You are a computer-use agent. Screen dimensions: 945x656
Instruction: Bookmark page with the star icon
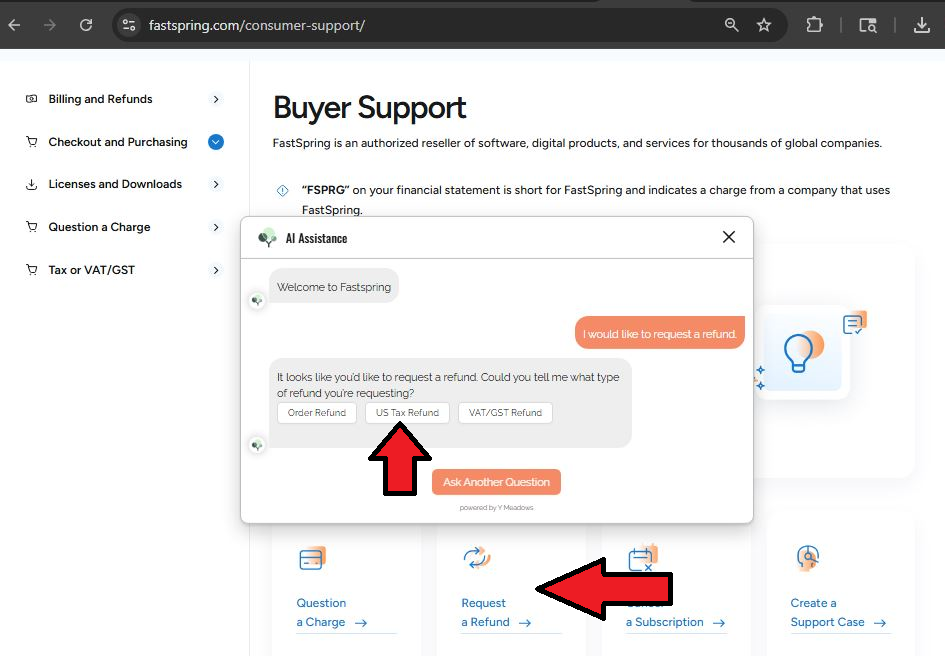[764, 25]
